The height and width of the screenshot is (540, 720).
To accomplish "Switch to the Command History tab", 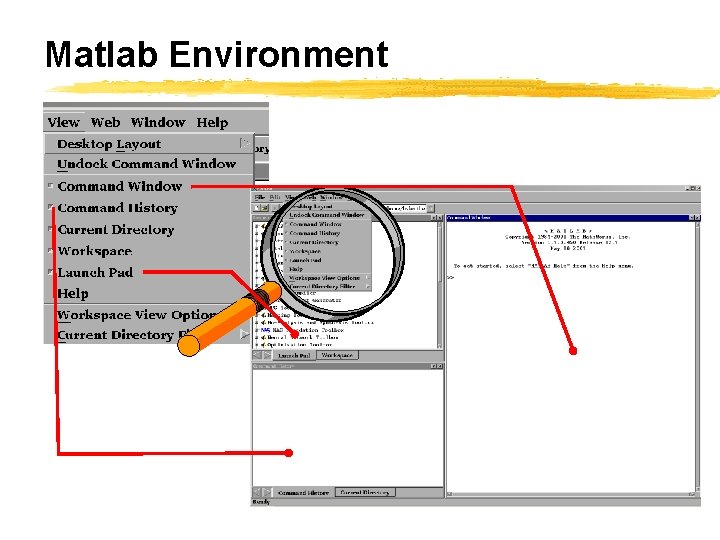I will (304, 493).
